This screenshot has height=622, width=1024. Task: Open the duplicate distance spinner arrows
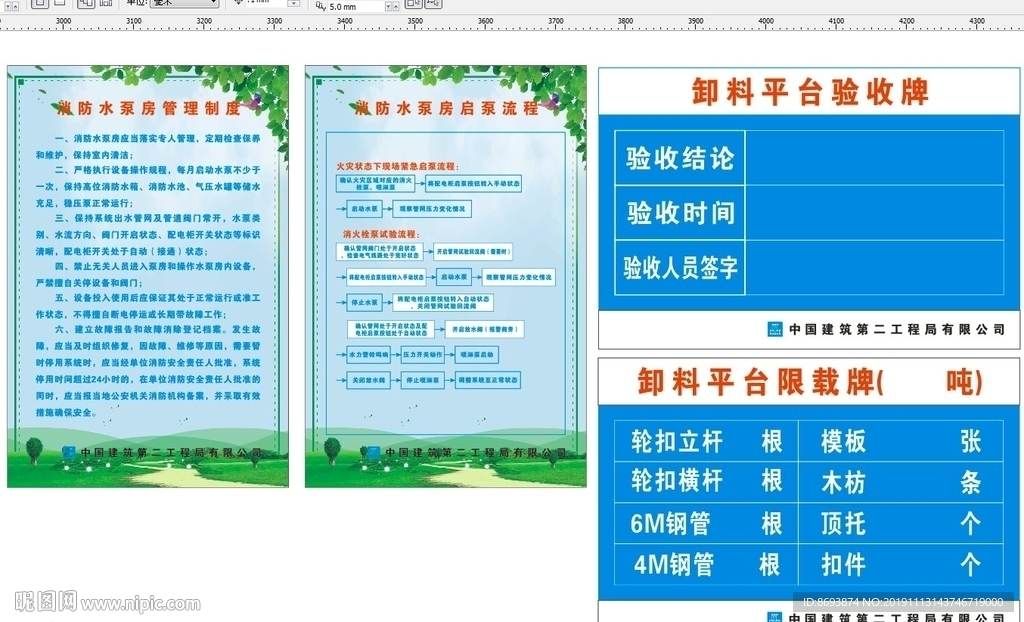click(x=391, y=5)
